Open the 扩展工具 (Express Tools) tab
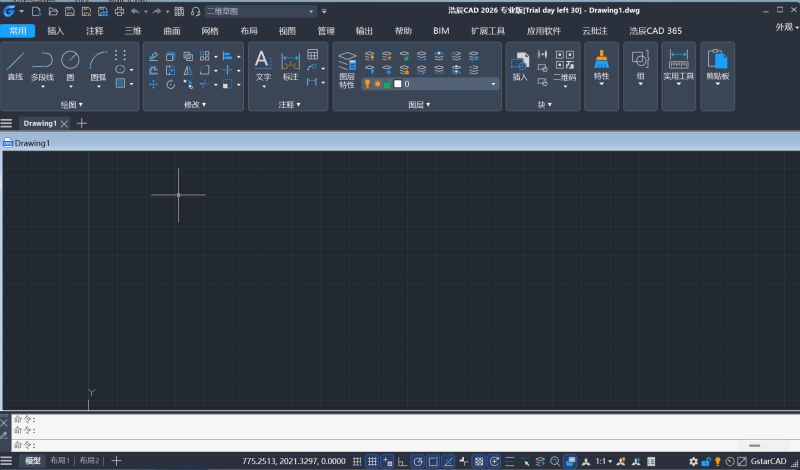This screenshot has height=470, width=800. click(488, 31)
